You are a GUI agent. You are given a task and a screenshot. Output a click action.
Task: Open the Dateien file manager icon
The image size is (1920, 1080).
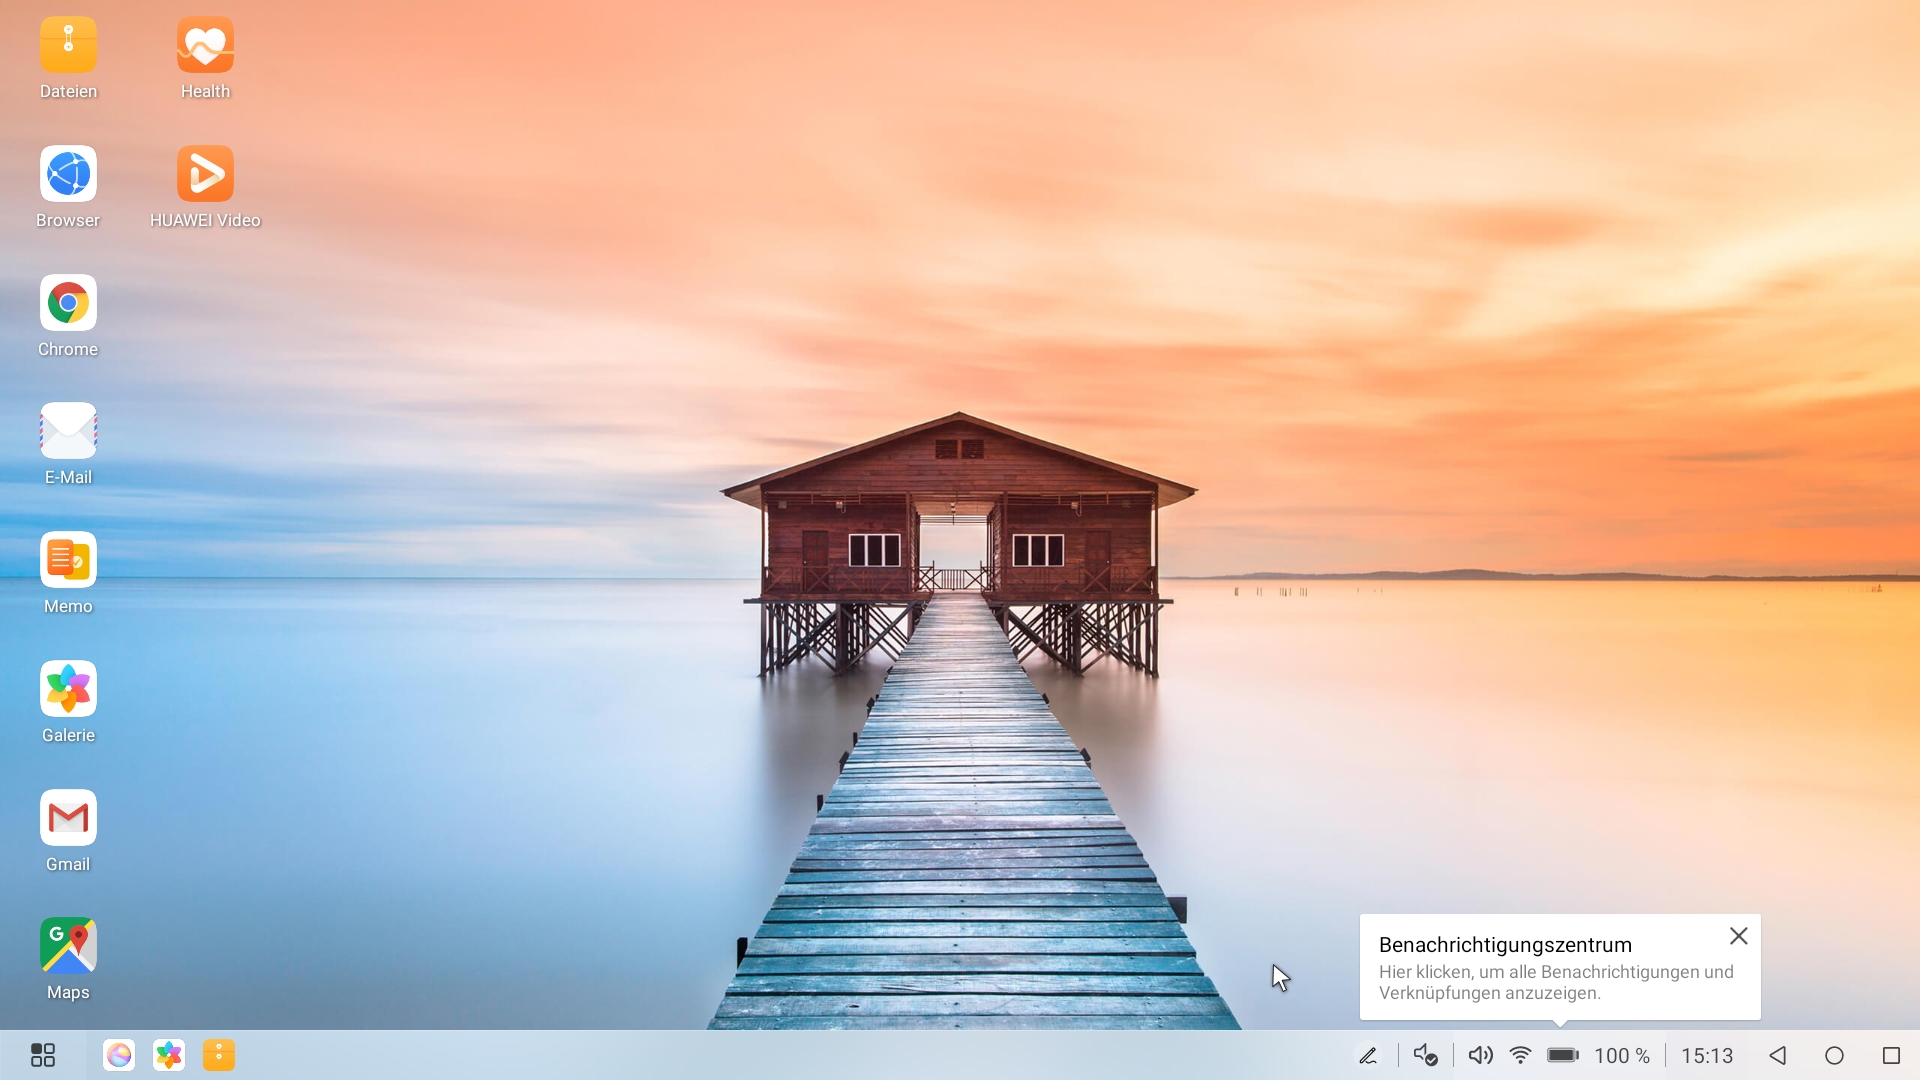(68, 45)
